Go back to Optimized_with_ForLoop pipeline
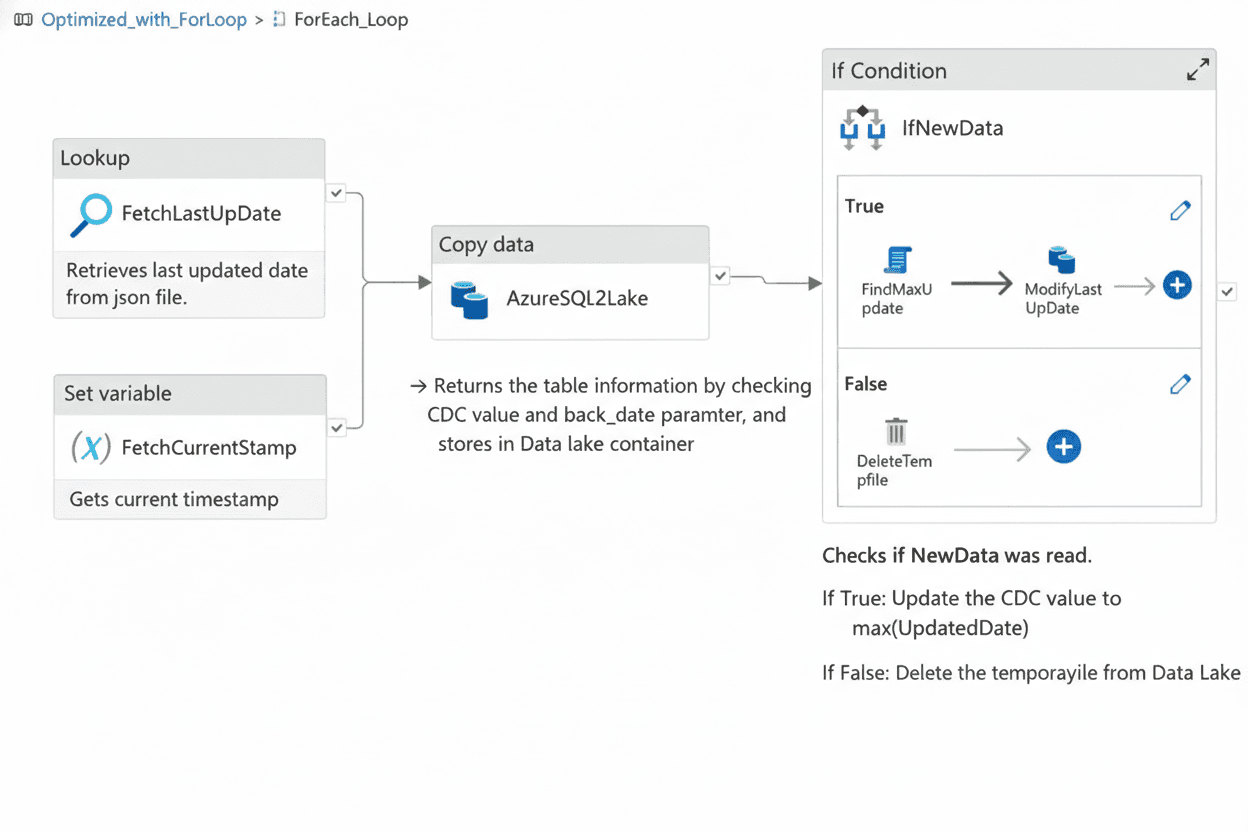Viewport: 1248px width, 832px height. pos(143,18)
